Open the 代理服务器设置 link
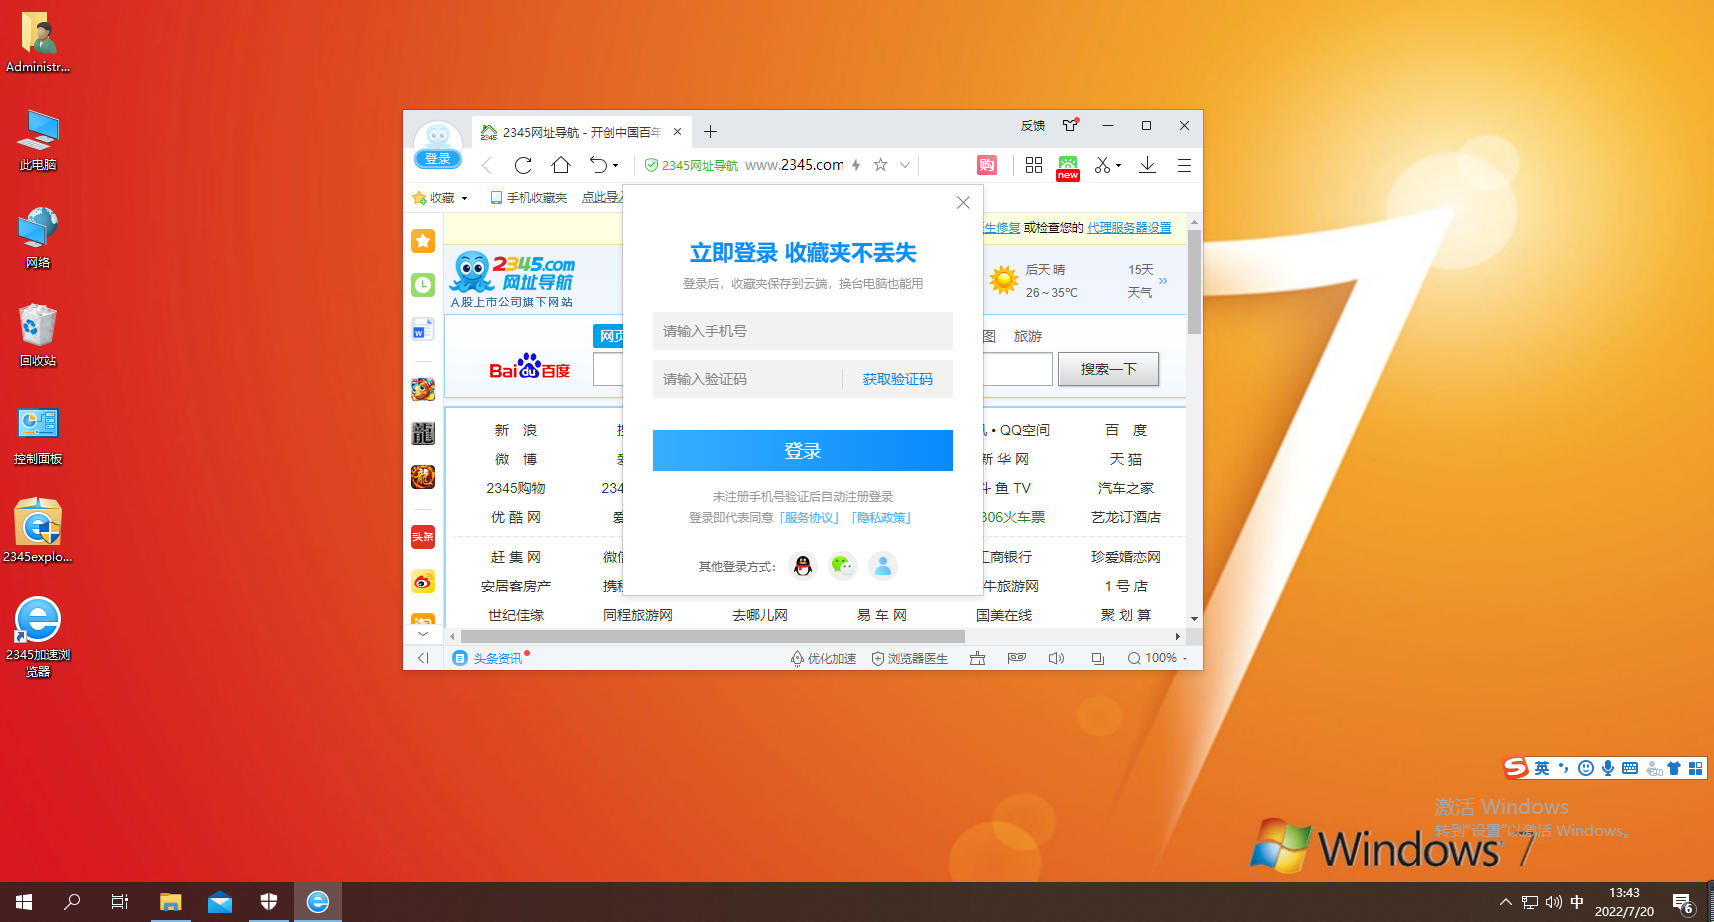Viewport: 1714px width, 922px height. click(x=1129, y=228)
